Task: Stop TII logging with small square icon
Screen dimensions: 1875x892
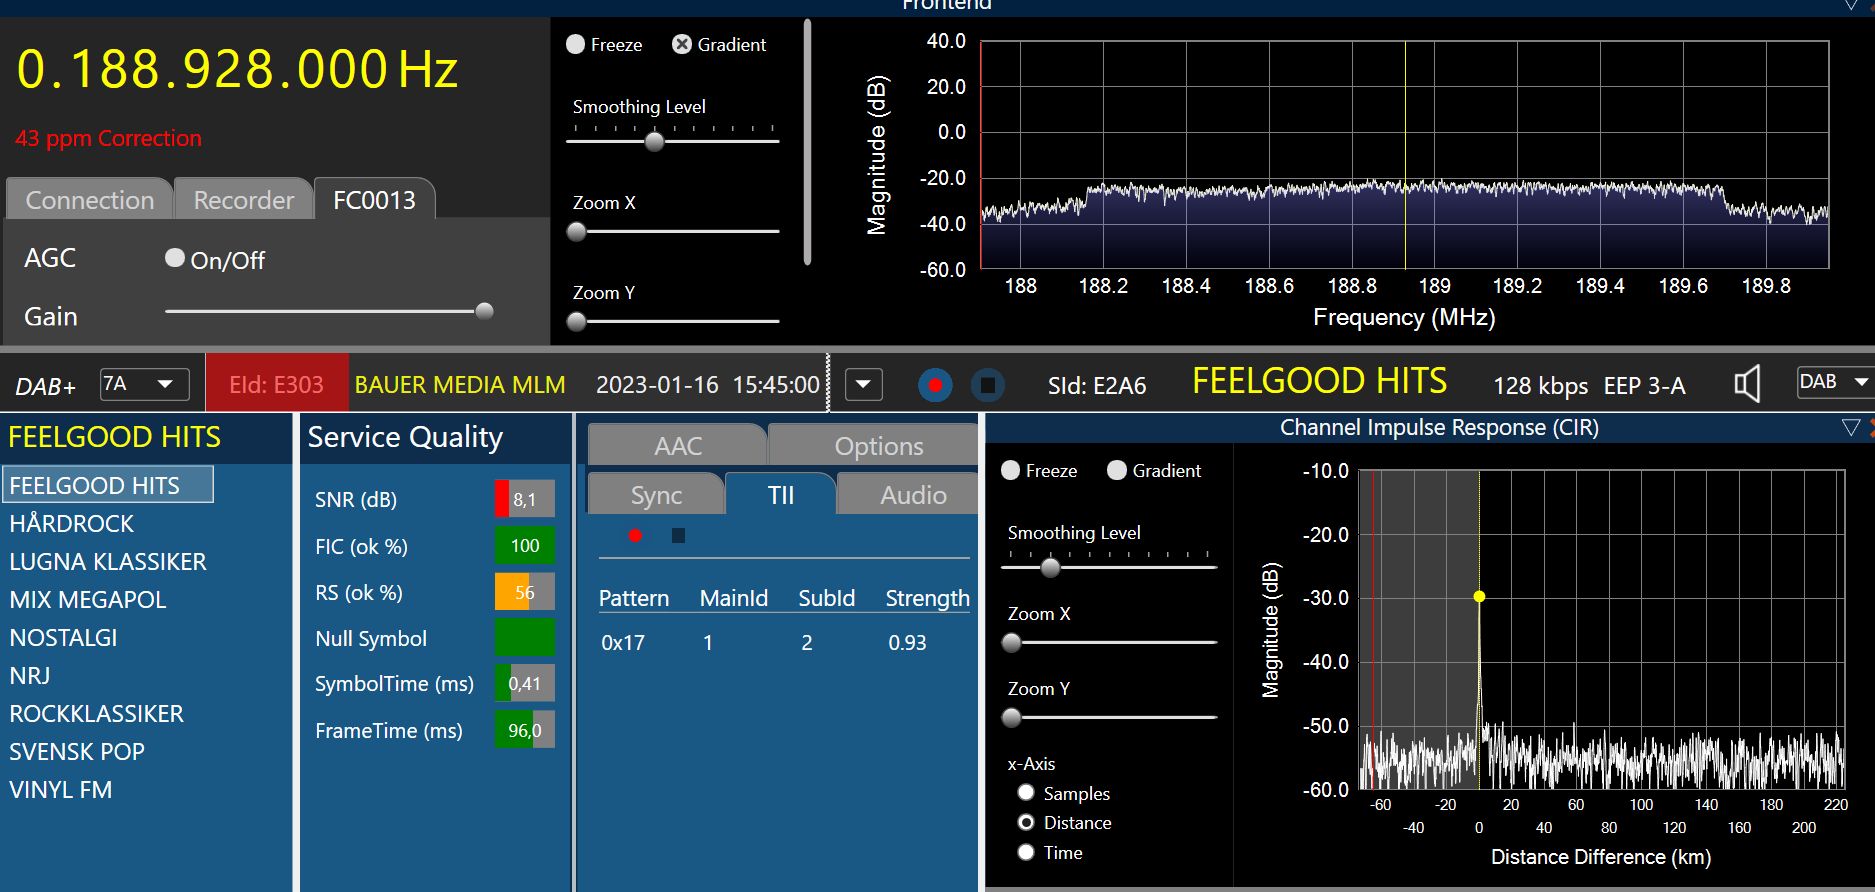Action: pyautogui.click(x=678, y=536)
